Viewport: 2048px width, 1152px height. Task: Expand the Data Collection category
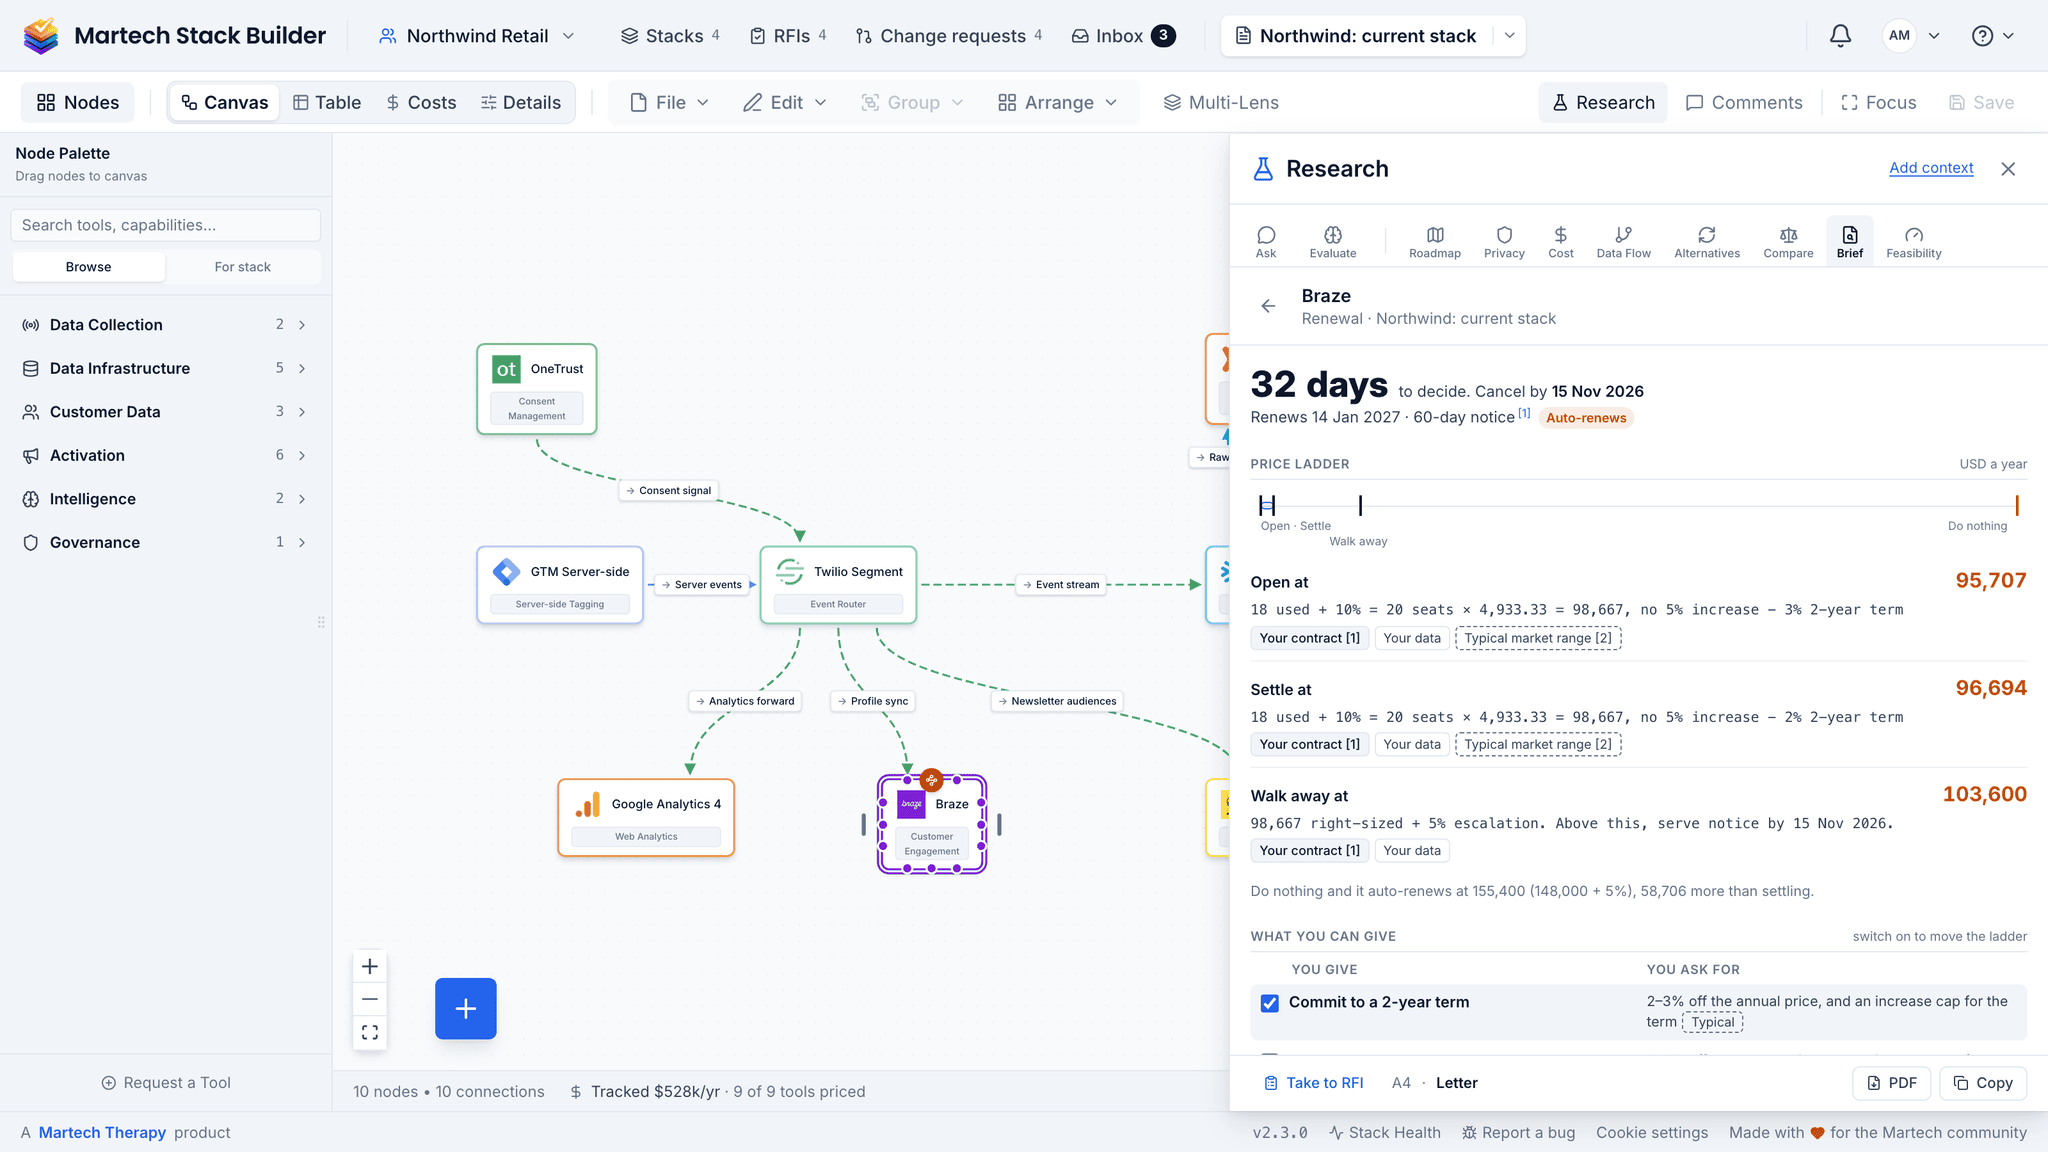pyautogui.click(x=165, y=325)
